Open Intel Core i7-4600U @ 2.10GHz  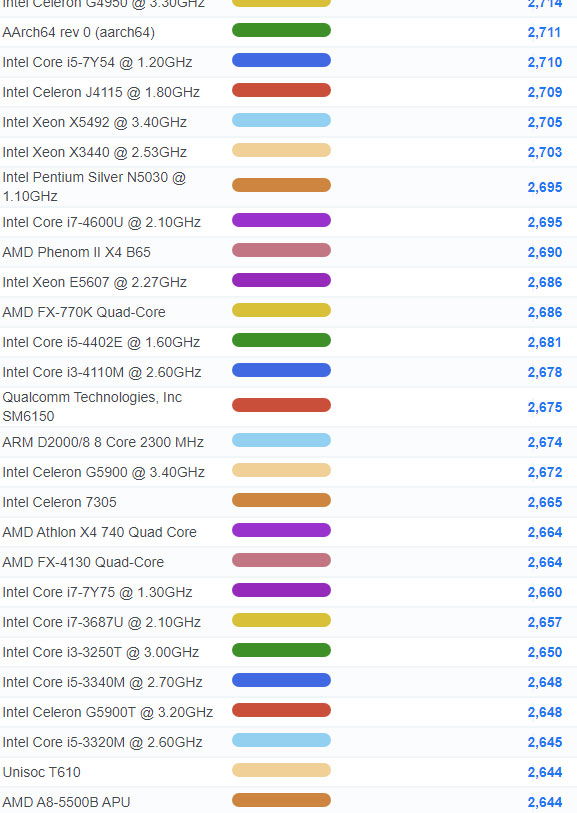pyautogui.click(x=102, y=222)
